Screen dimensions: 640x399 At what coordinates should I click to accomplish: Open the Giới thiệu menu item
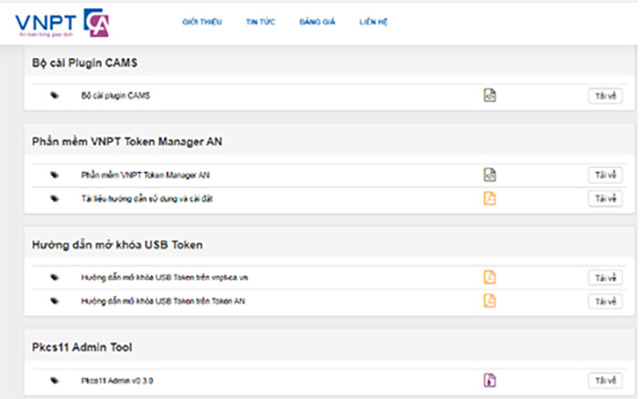(x=202, y=22)
